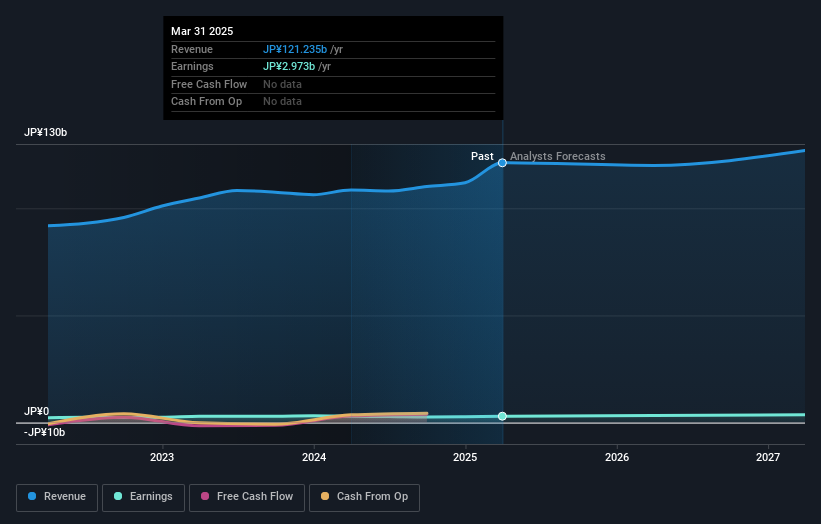Click the Earnings row label in tooltip
This screenshot has width=821, height=524.
[x=192, y=66]
